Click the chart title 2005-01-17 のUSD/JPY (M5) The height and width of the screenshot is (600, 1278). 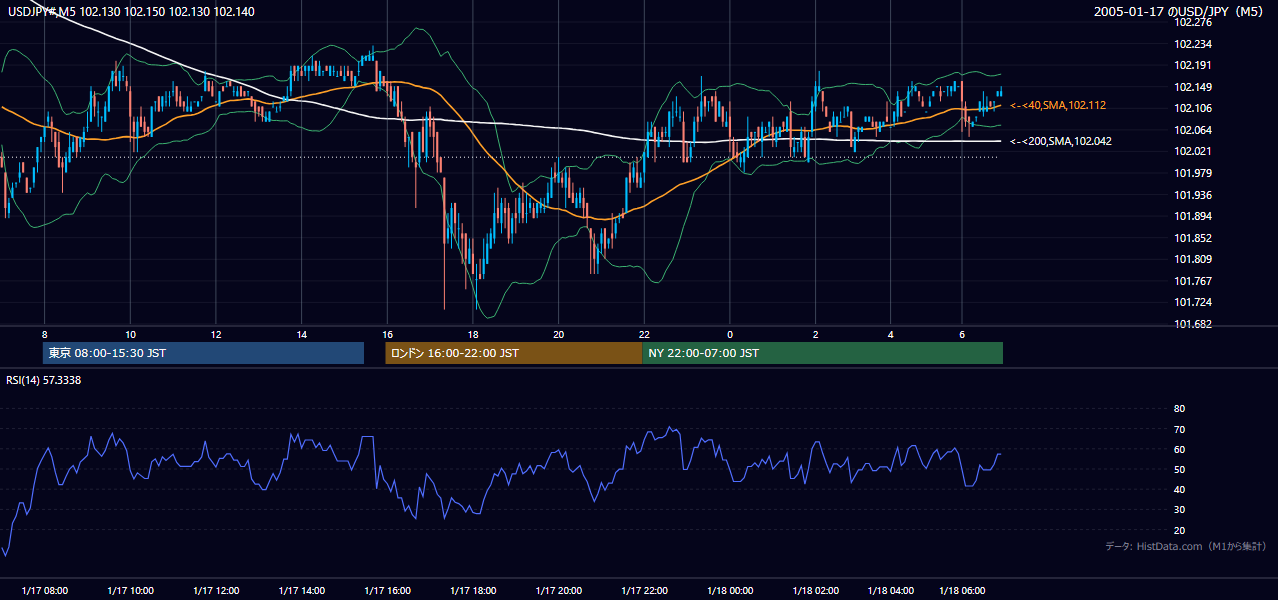click(x=1180, y=11)
